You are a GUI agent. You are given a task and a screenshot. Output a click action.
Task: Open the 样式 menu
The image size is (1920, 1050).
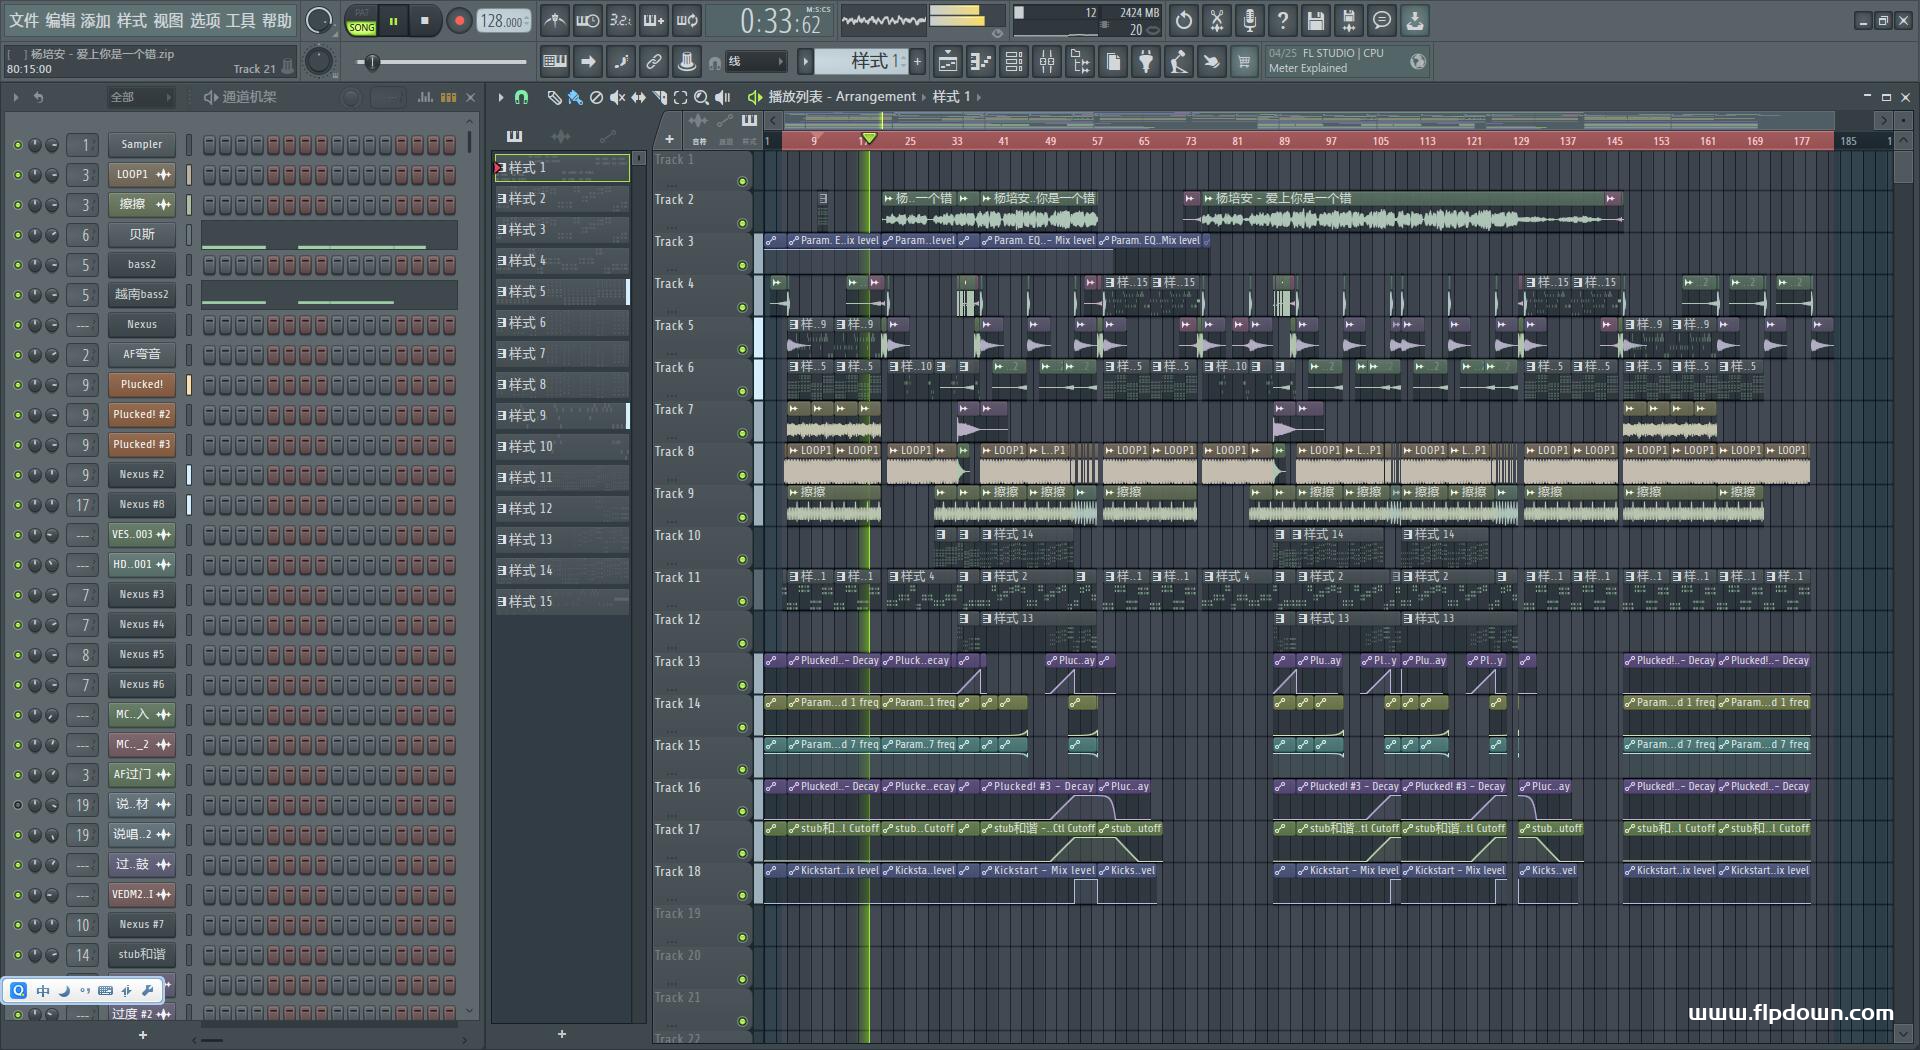pos(132,20)
